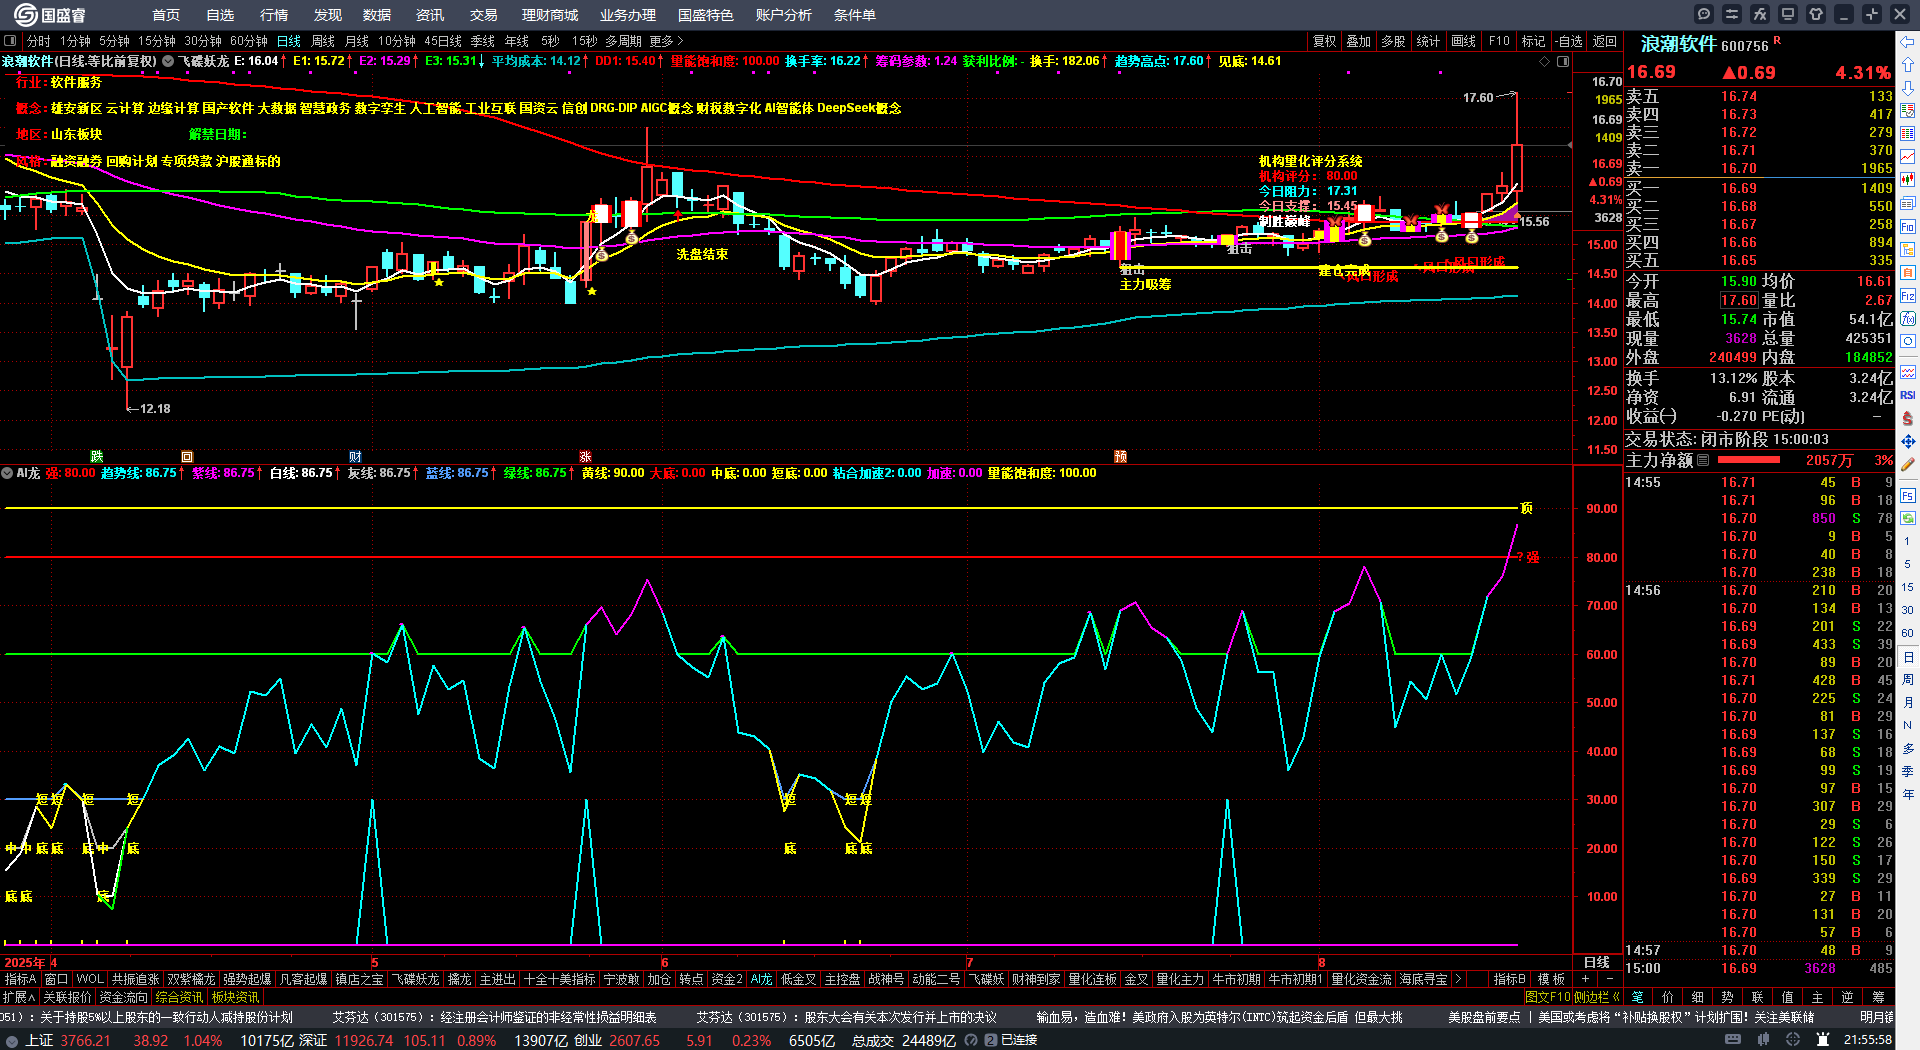Select the 笔 tab in bottom right panel
1920x1050 pixels.
click(1637, 997)
